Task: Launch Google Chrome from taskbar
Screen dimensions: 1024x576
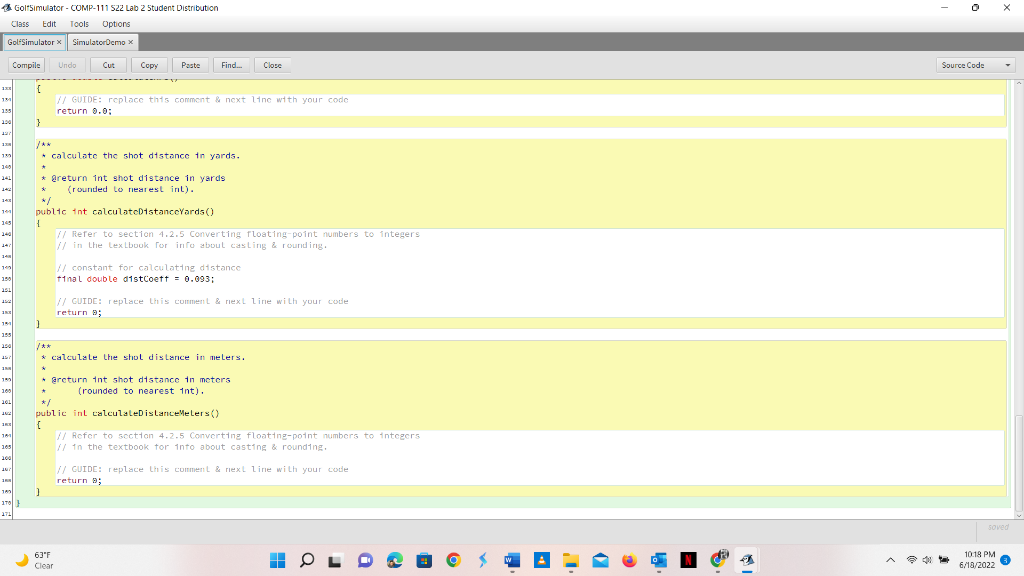Action: (453, 560)
